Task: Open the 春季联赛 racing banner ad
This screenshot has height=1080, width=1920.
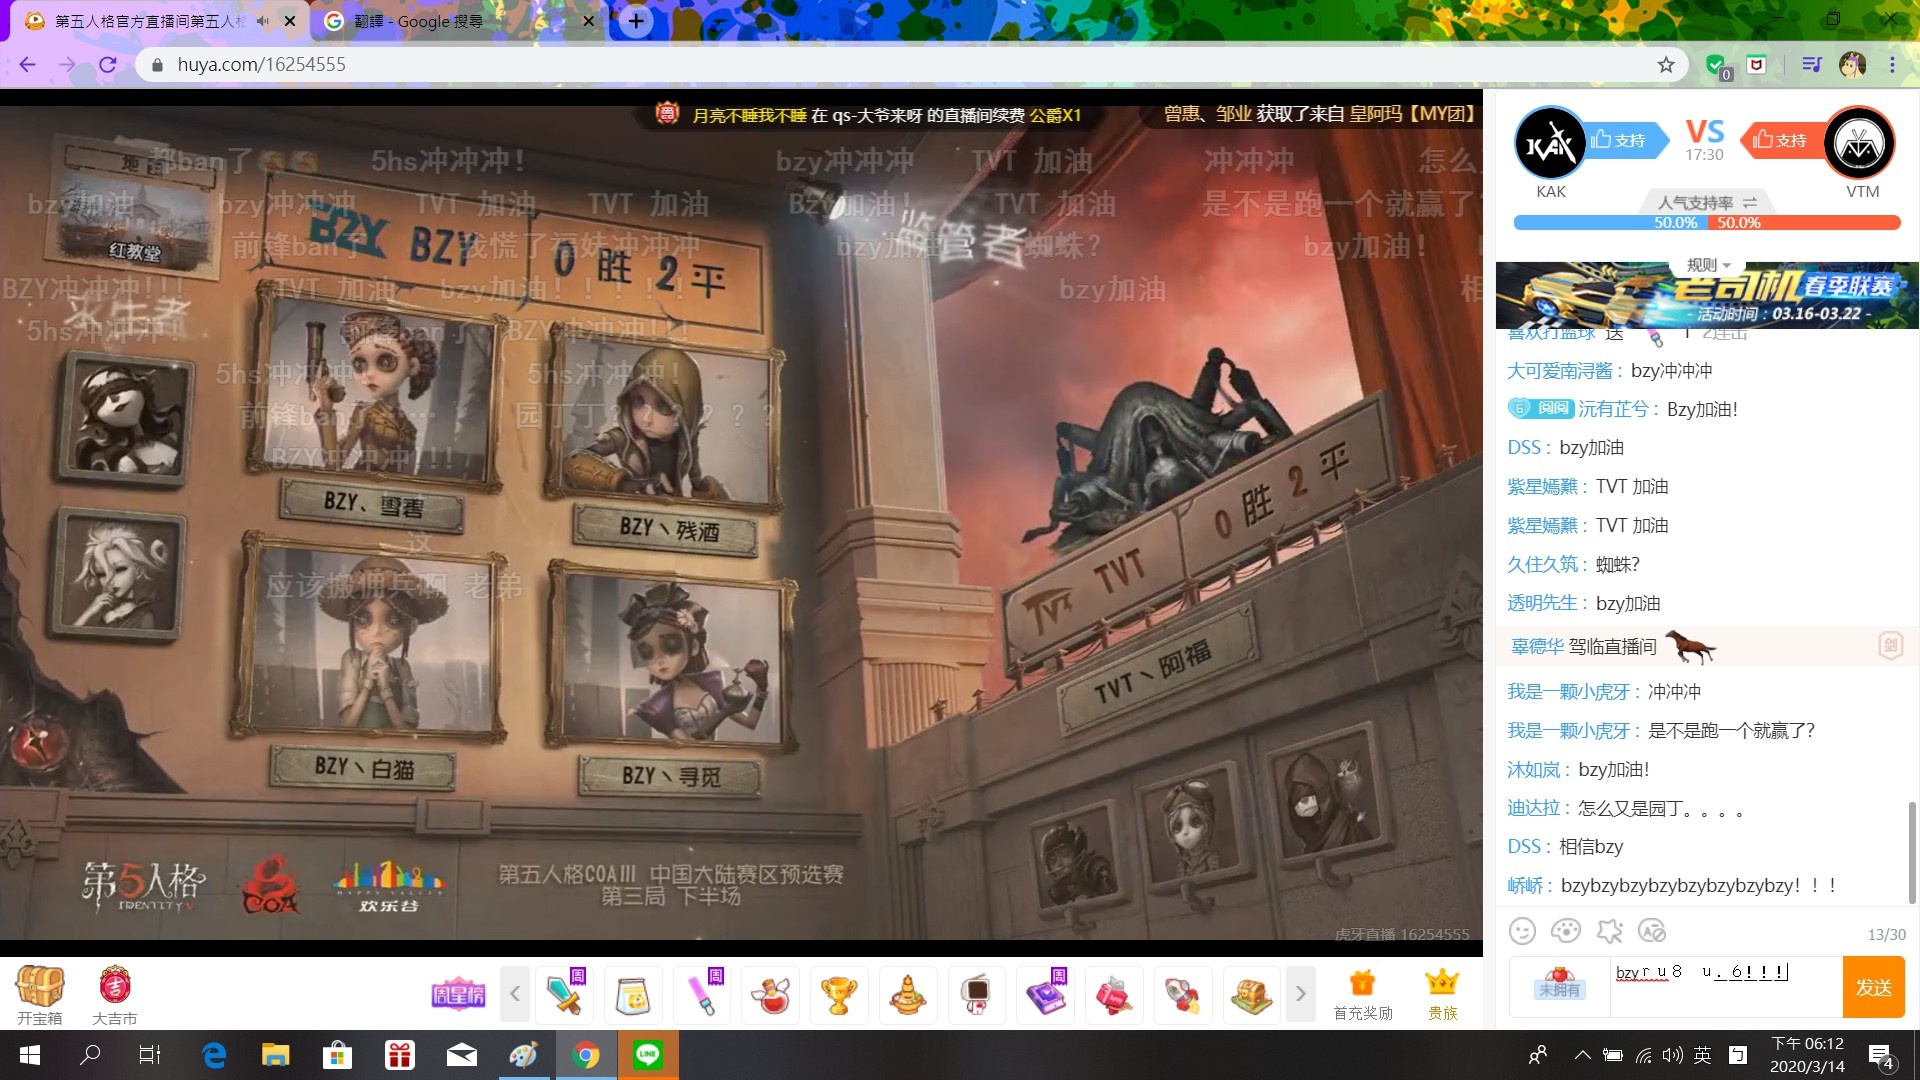Action: (1706, 296)
